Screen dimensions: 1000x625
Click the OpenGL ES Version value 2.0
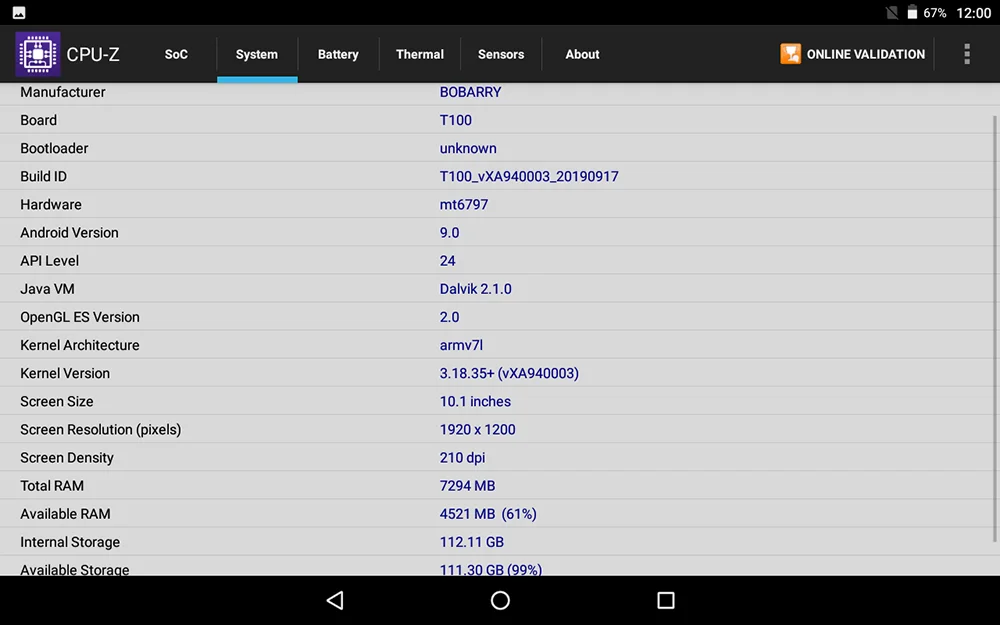click(x=449, y=317)
